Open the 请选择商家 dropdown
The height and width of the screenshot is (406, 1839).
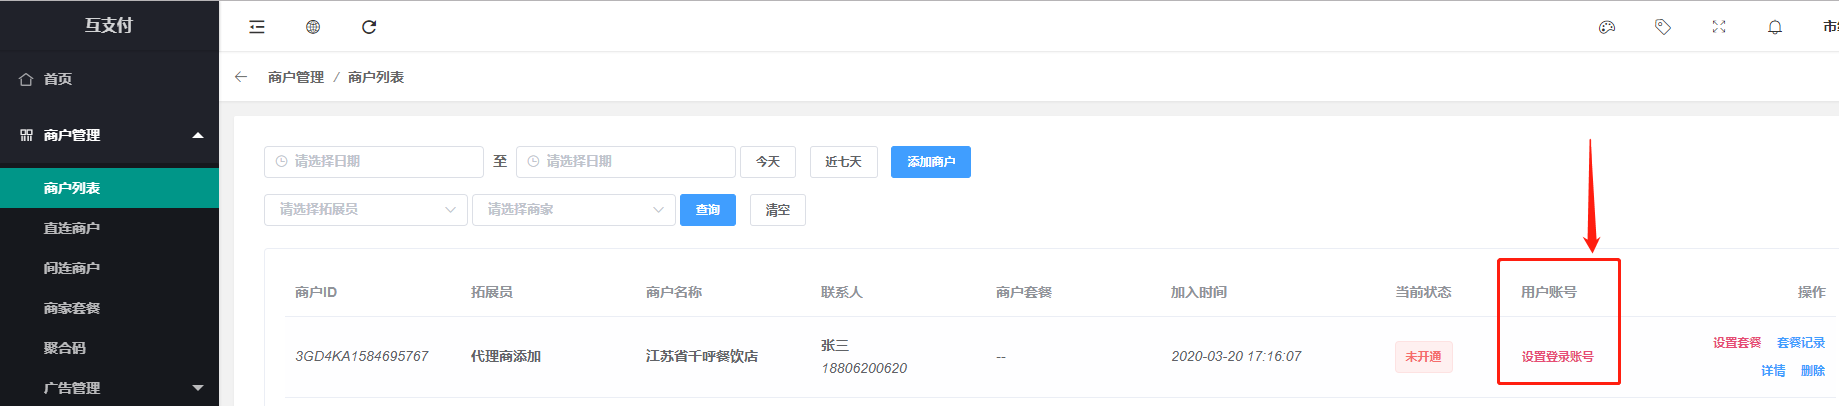tap(574, 210)
